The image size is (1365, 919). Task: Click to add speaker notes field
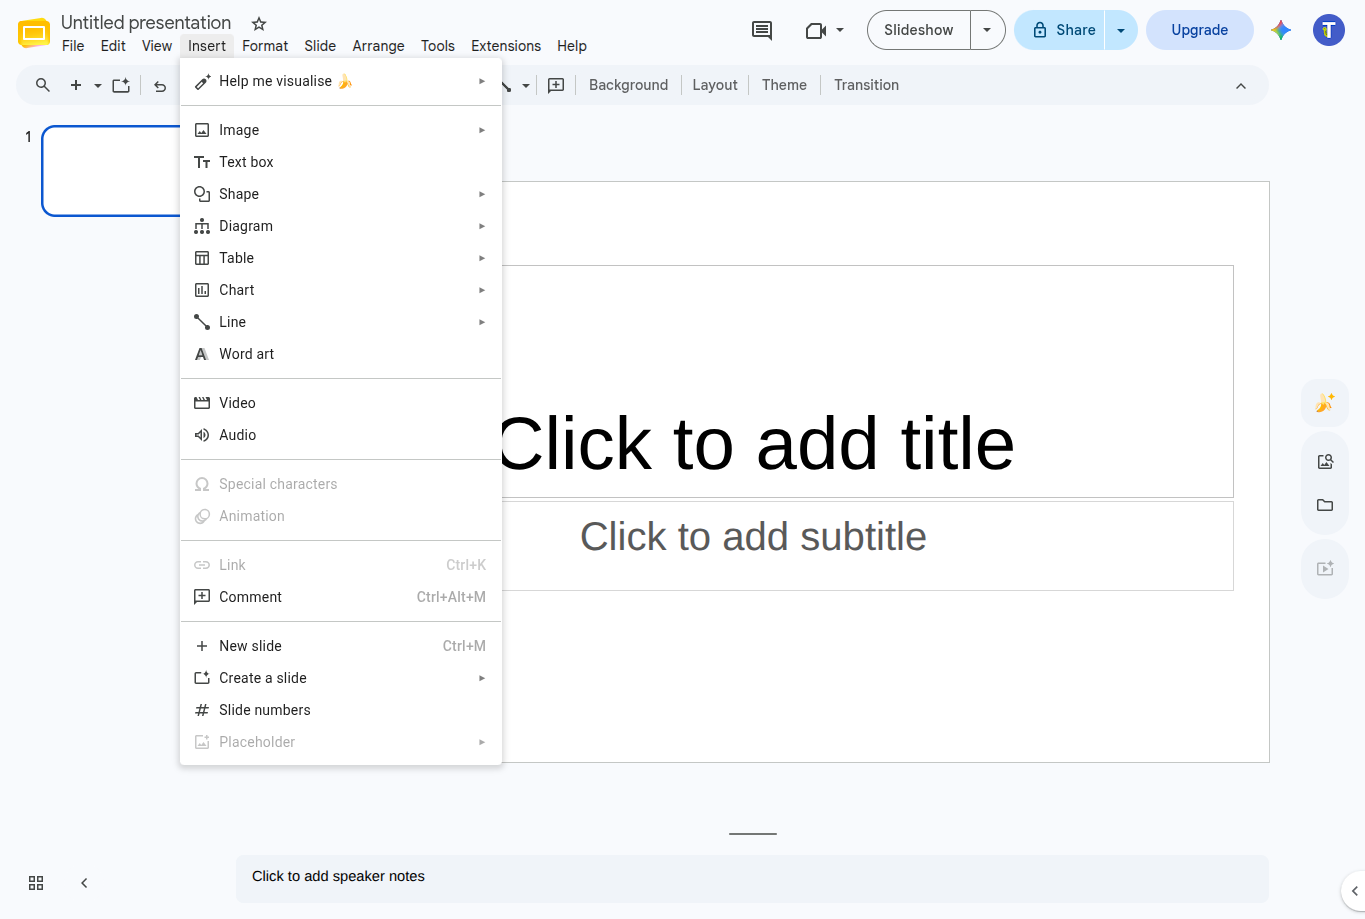752,878
